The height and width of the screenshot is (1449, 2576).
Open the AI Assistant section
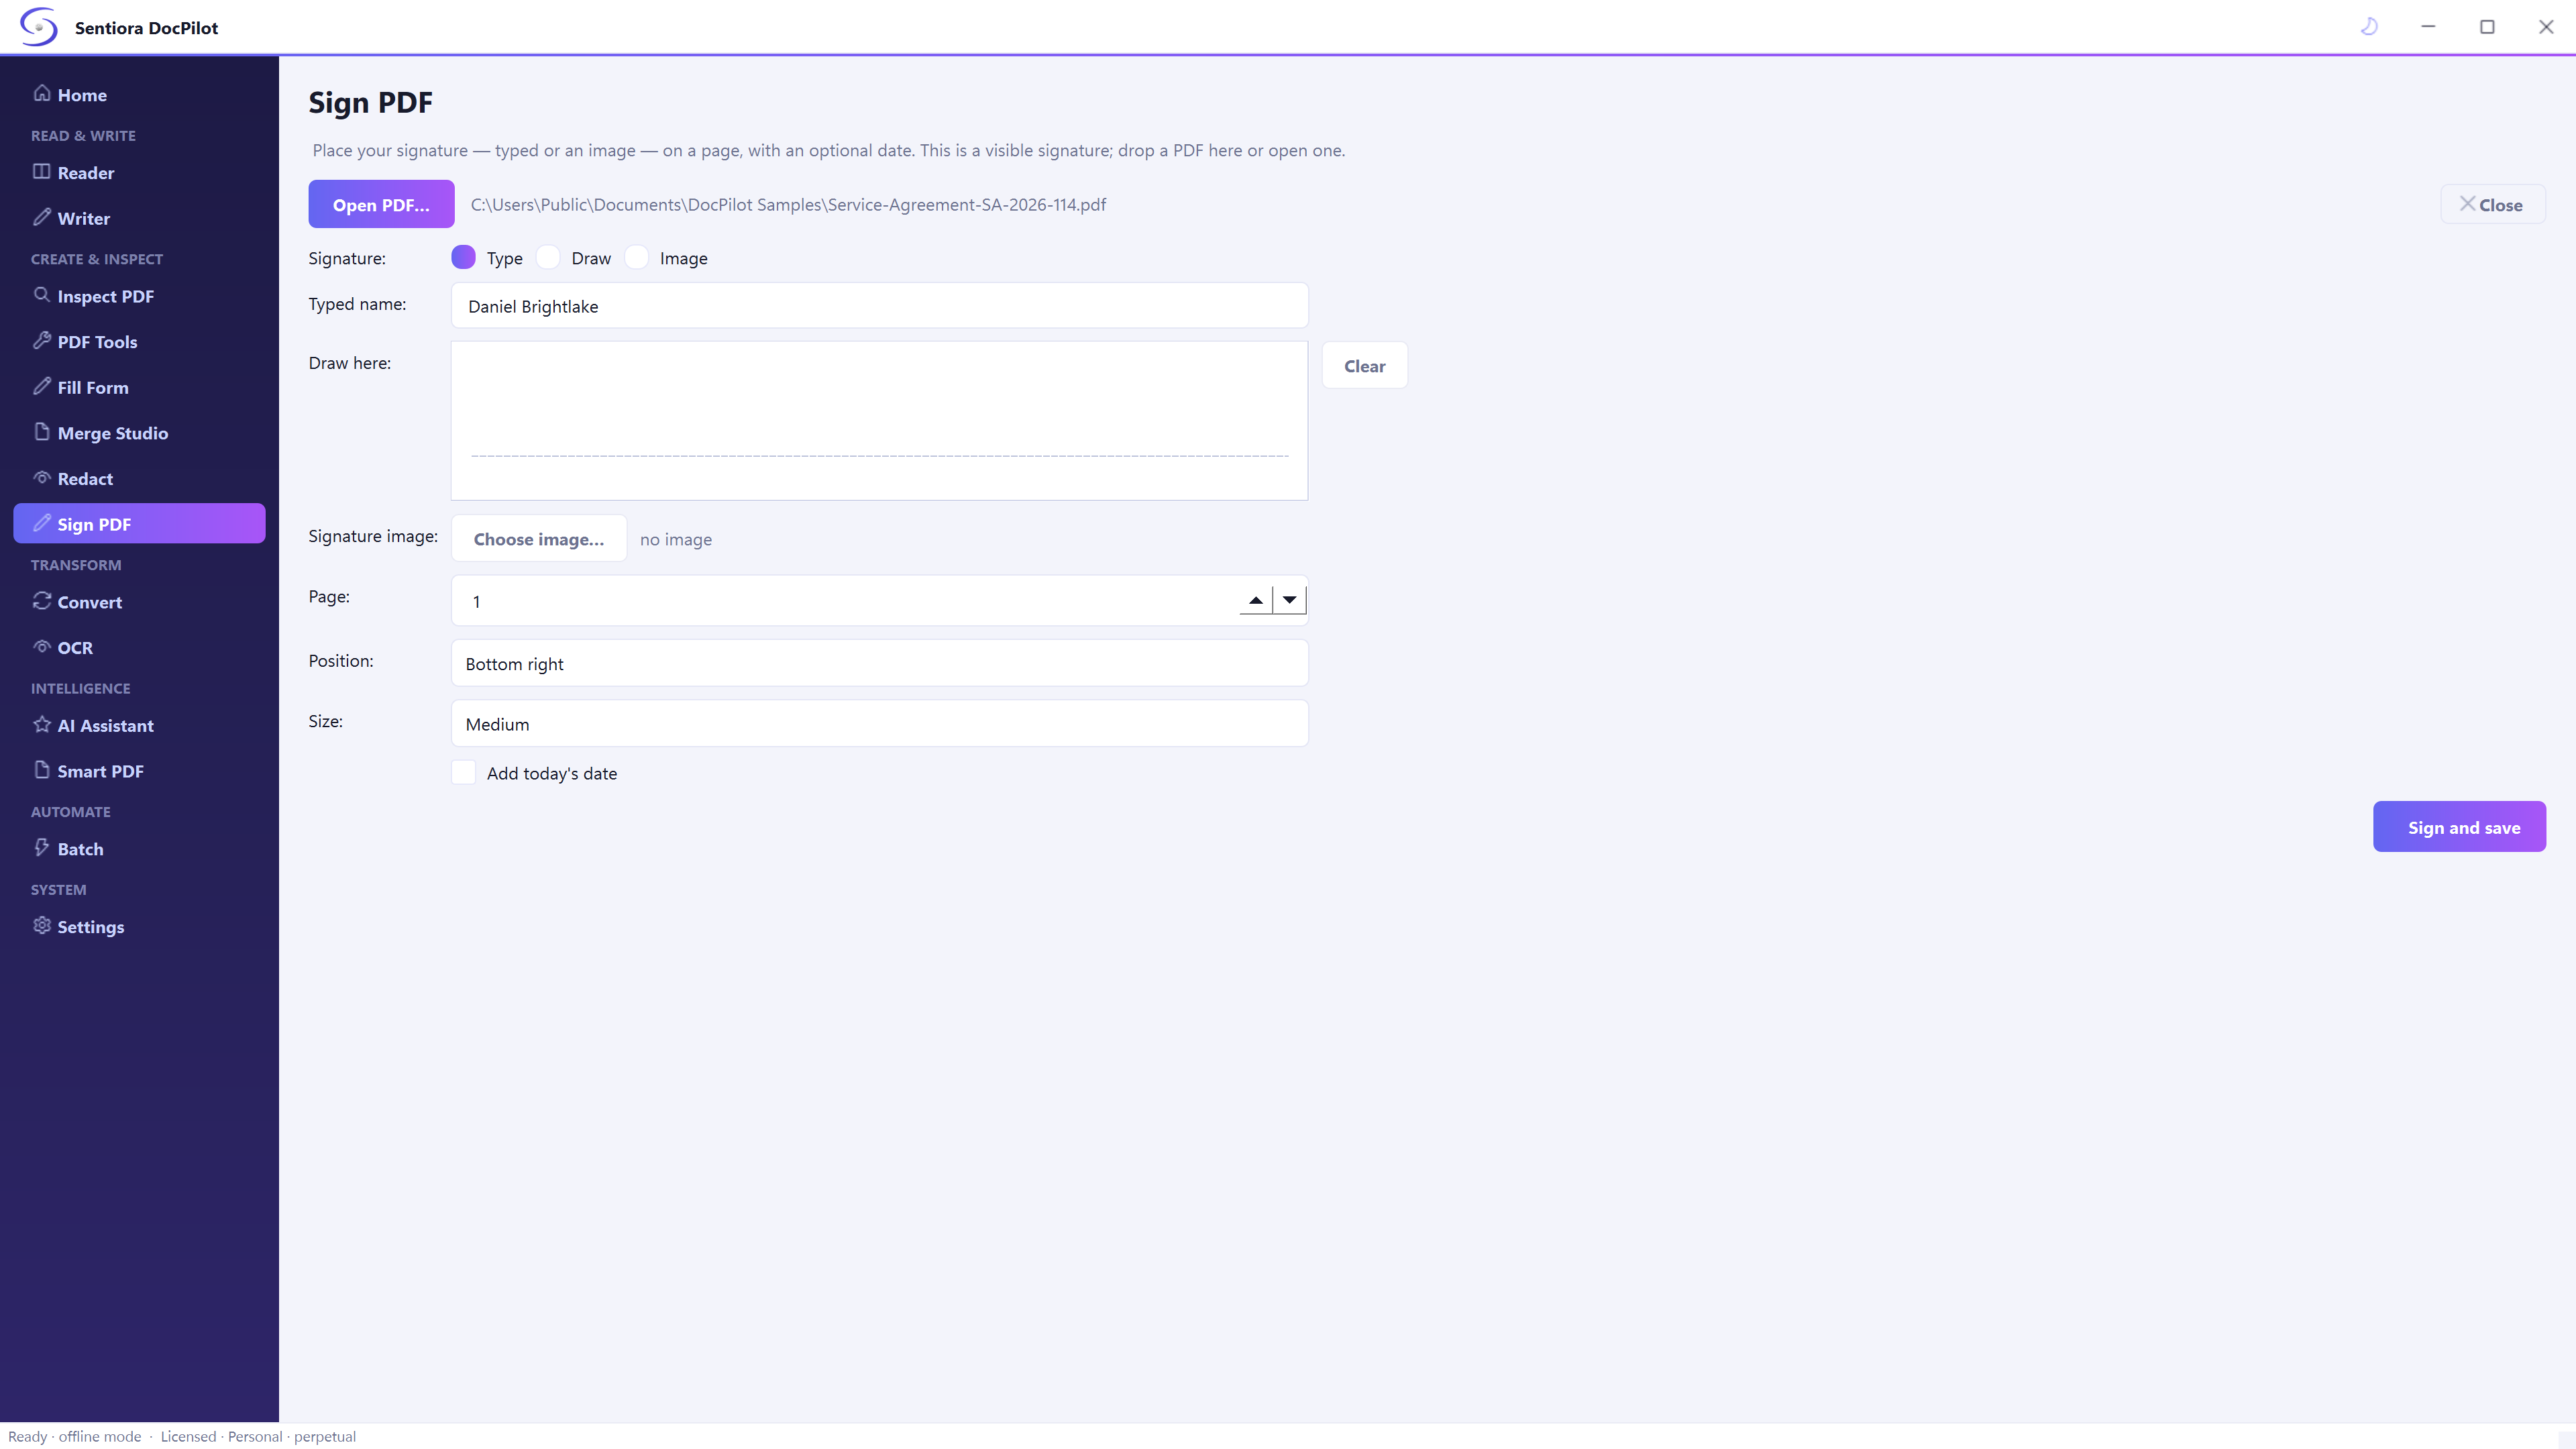[x=139, y=725]
